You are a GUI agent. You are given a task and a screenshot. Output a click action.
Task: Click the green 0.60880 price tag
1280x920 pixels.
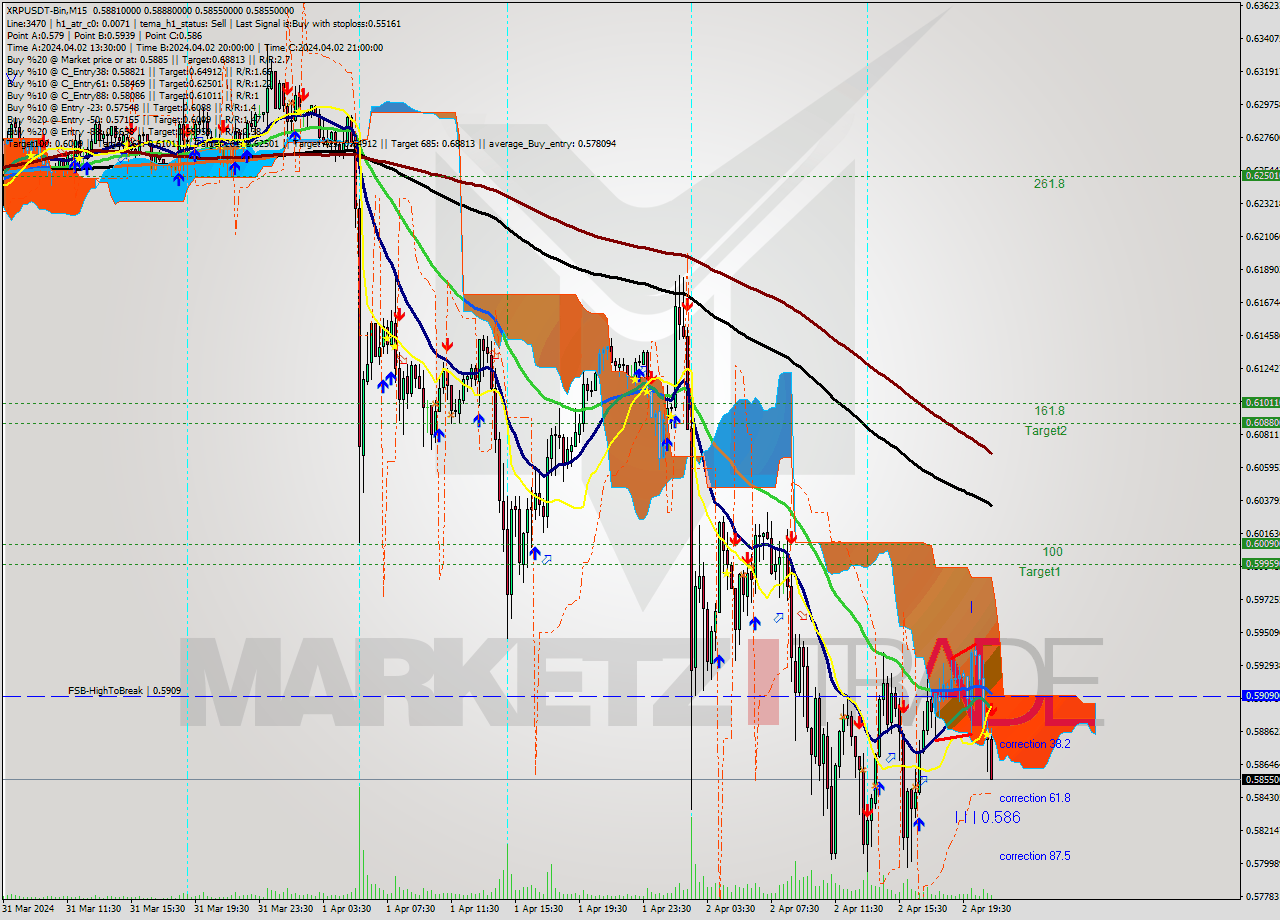coord(1260,422)
